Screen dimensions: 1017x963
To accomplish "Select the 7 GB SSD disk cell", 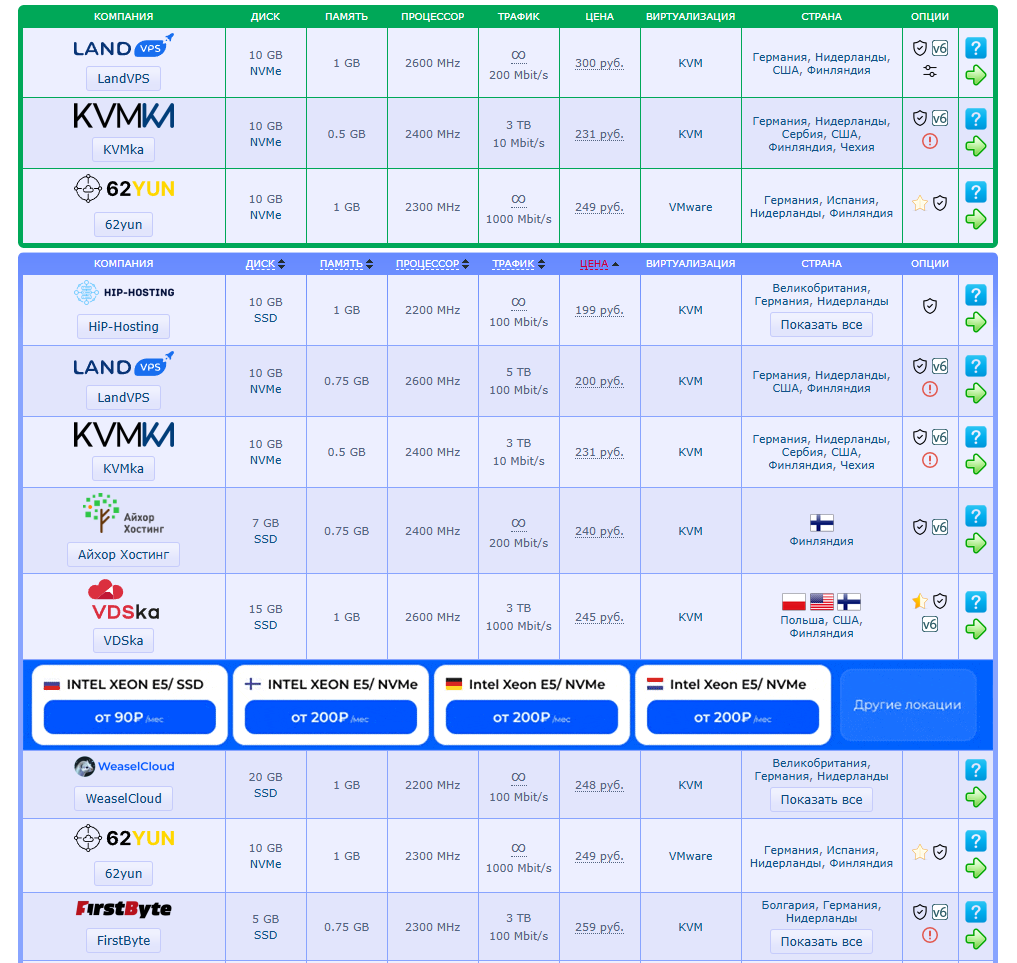I will 265,531.
